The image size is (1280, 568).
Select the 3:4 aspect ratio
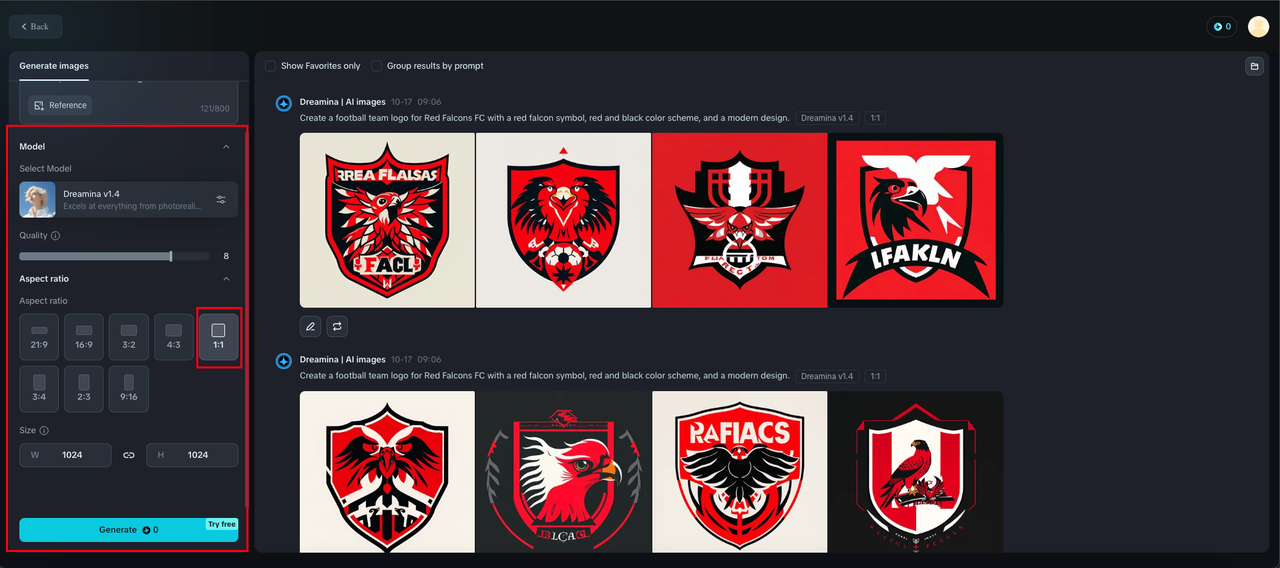39,389
